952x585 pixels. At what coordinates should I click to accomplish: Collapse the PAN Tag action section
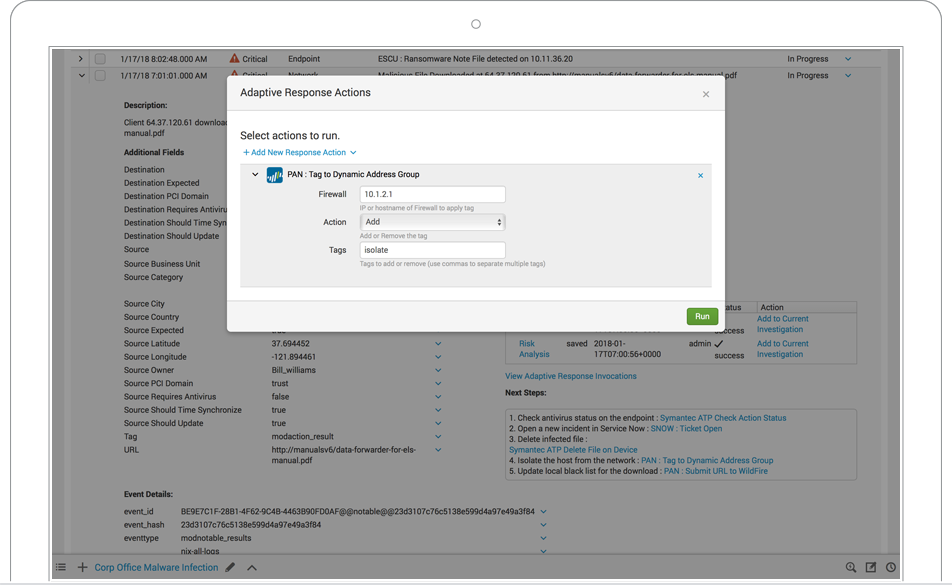click(x=255, y=175)
